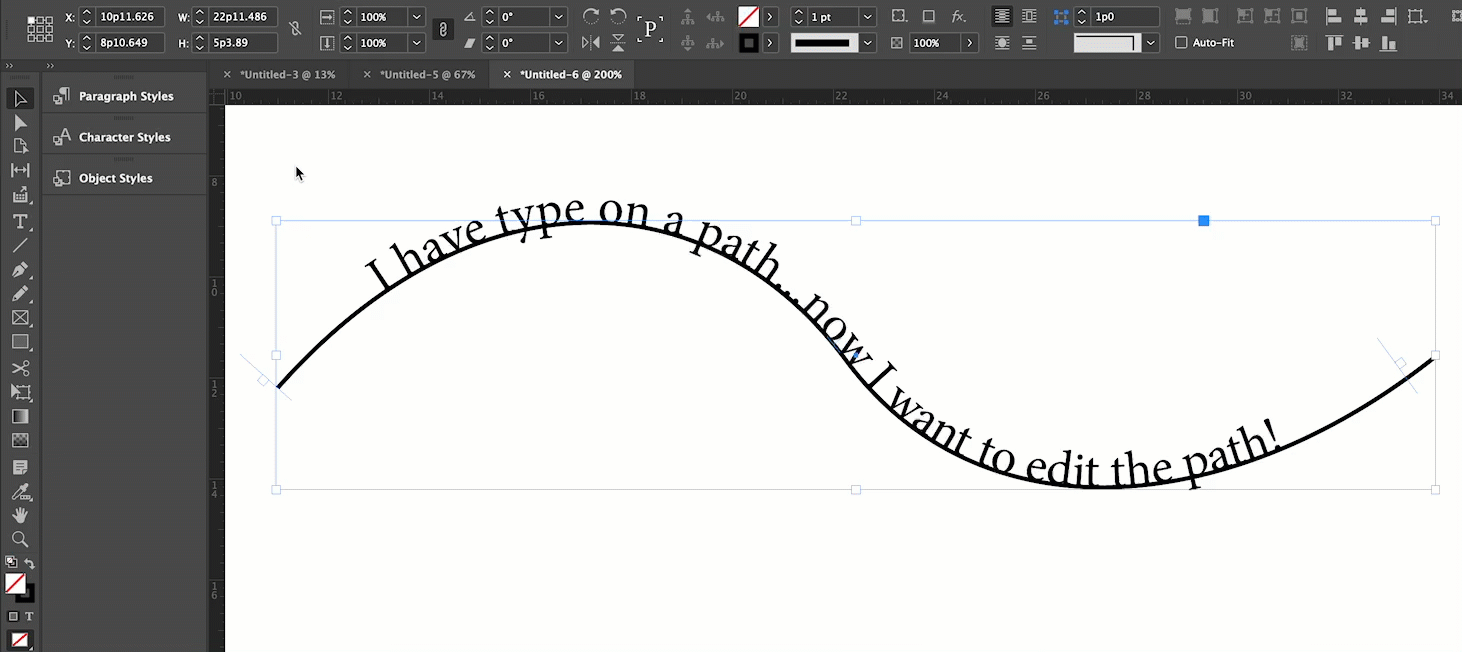Select the Selection tool arrow

click(20, 98)
